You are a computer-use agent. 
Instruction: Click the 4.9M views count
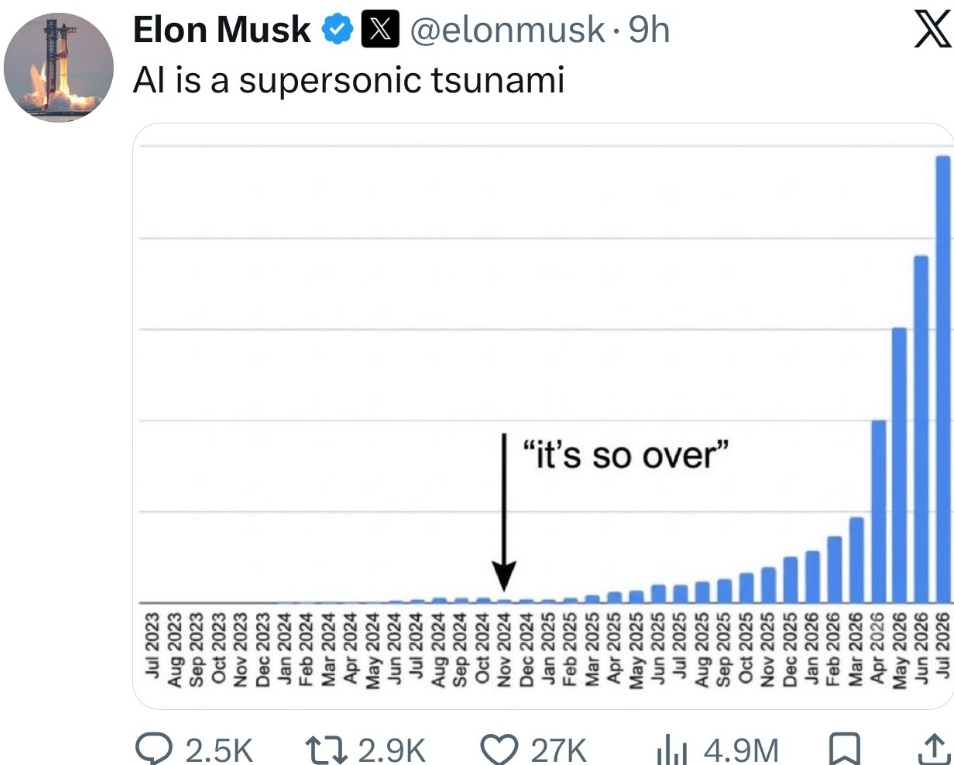tap(741, 750)
